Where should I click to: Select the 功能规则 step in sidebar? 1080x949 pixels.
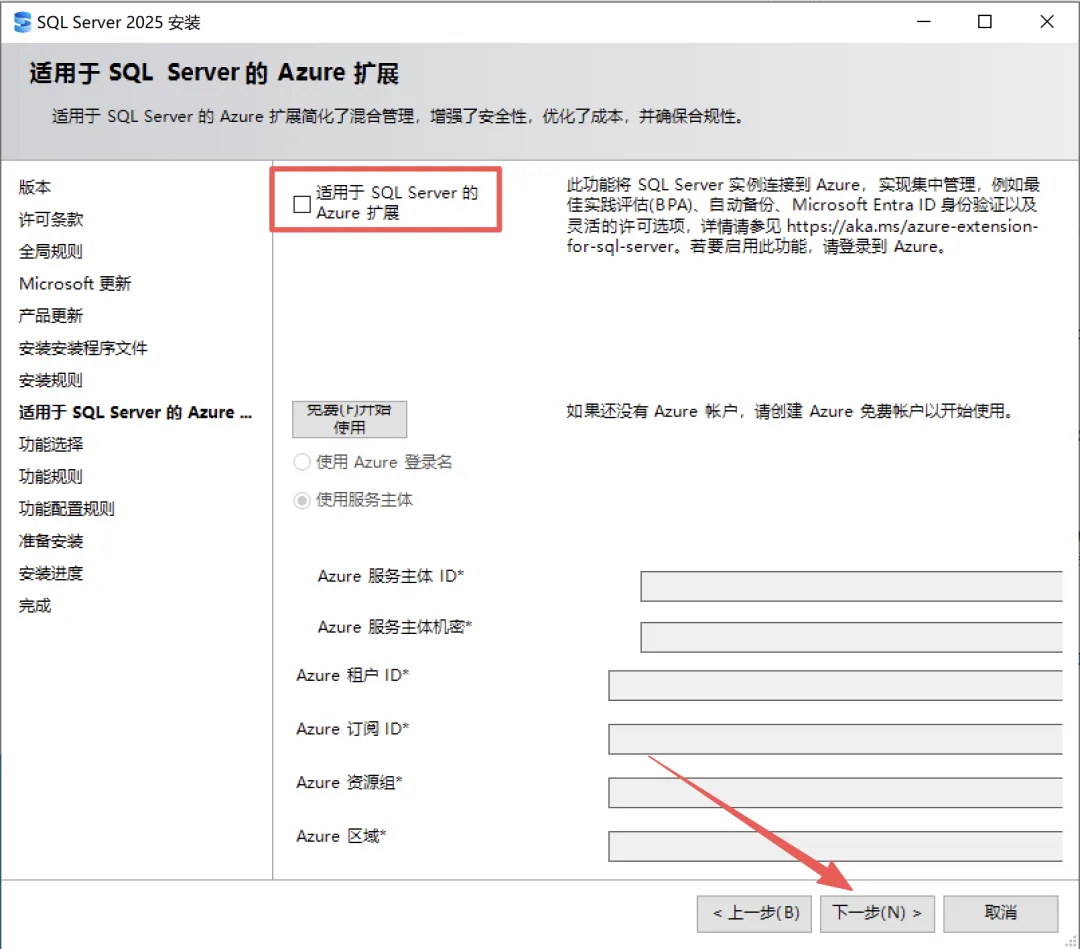[50, 477]
